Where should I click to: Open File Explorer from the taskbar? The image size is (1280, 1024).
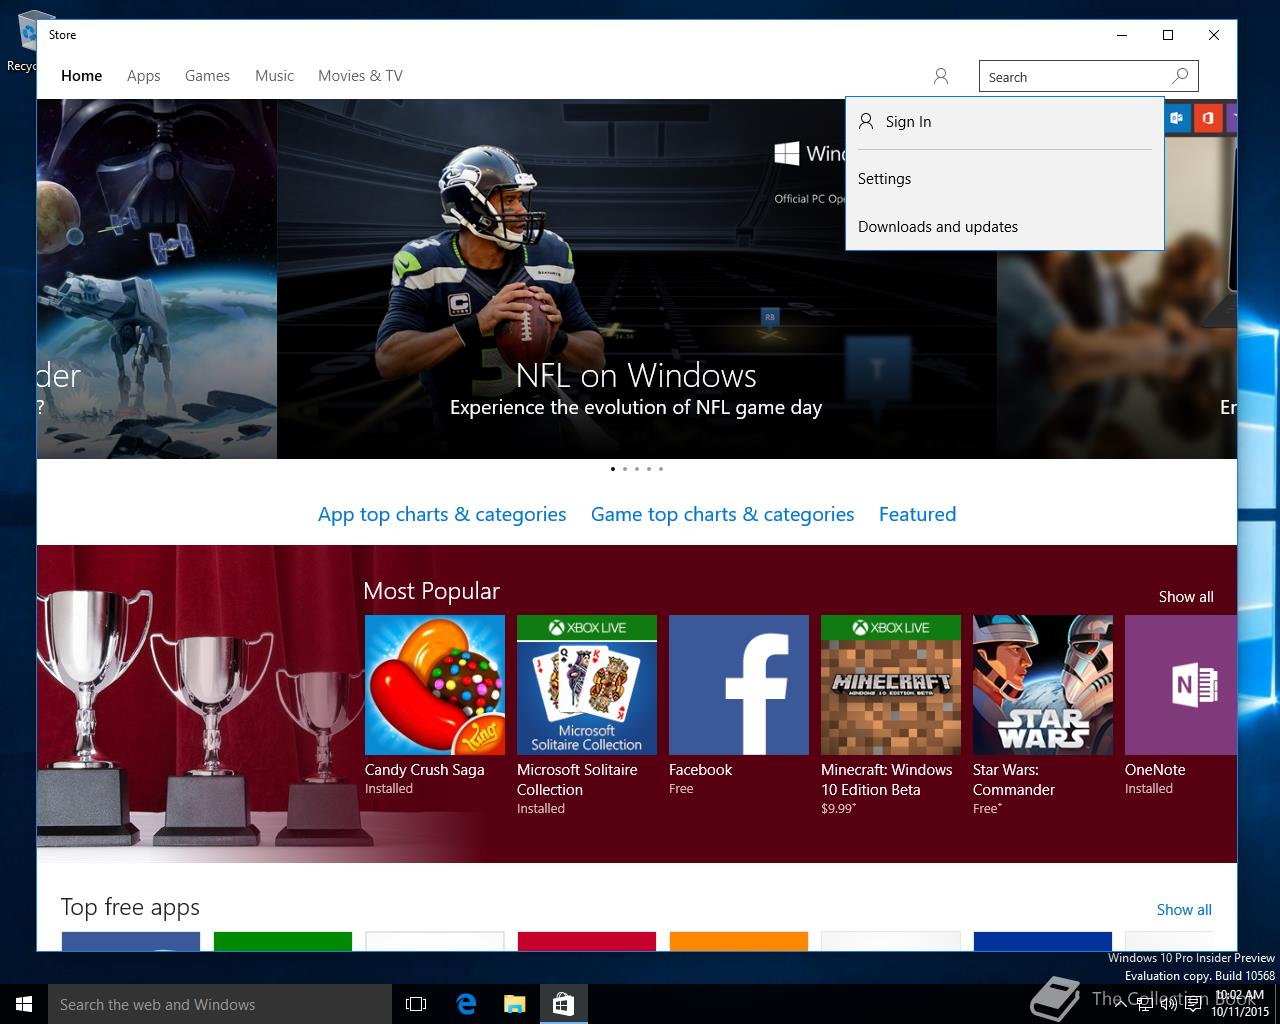[x=515, y=1004]
